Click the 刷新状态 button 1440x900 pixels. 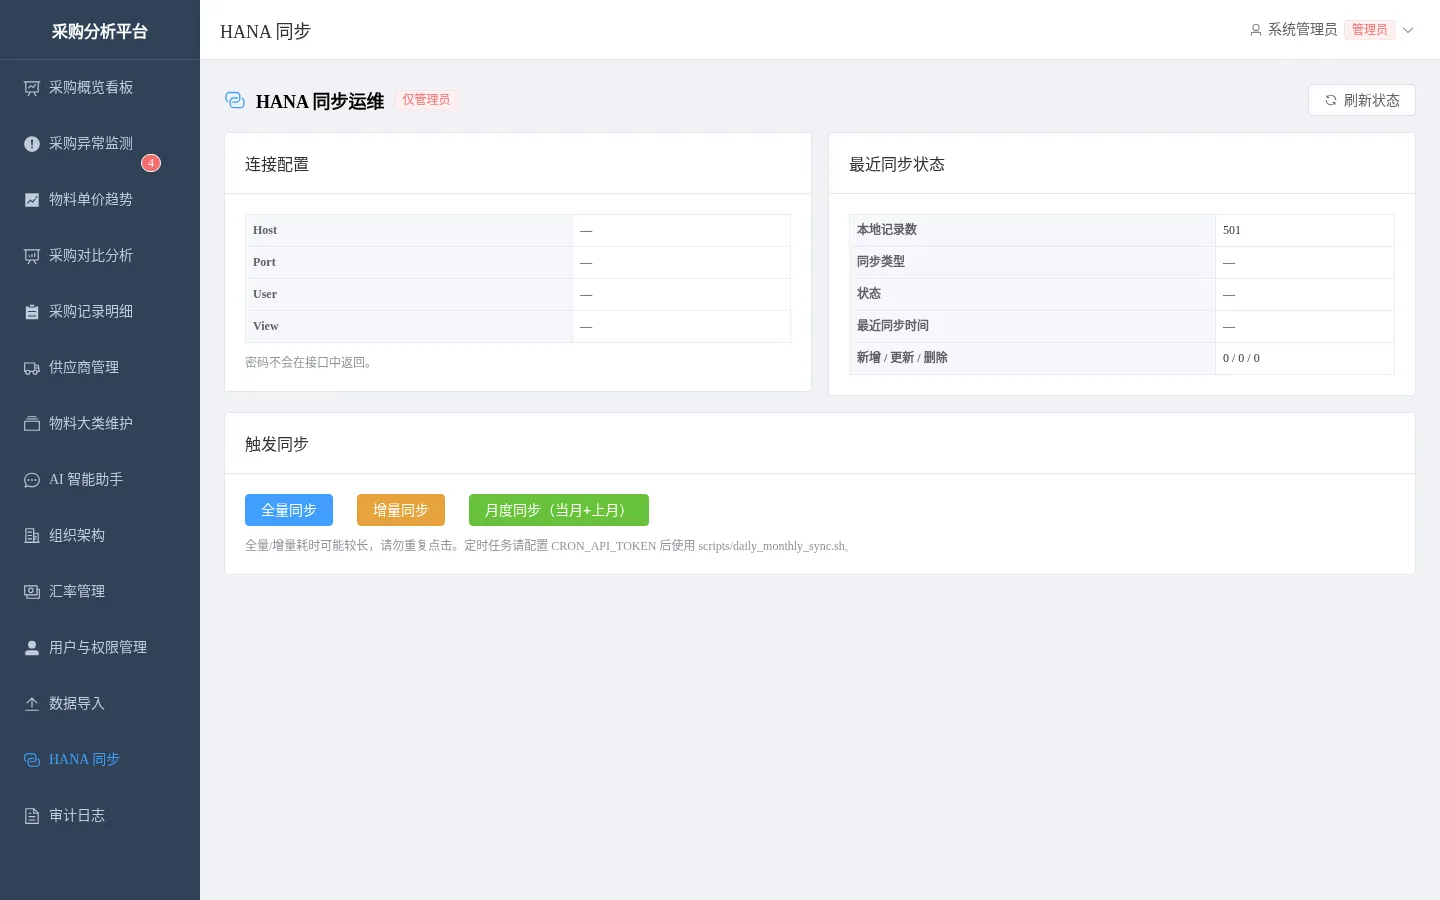tap(1361, 100)
